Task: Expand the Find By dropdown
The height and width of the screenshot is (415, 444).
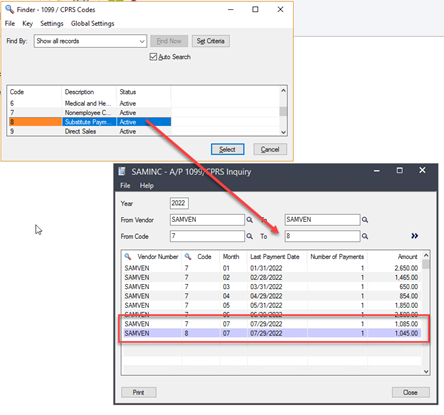Action: (x=142, y=41)
